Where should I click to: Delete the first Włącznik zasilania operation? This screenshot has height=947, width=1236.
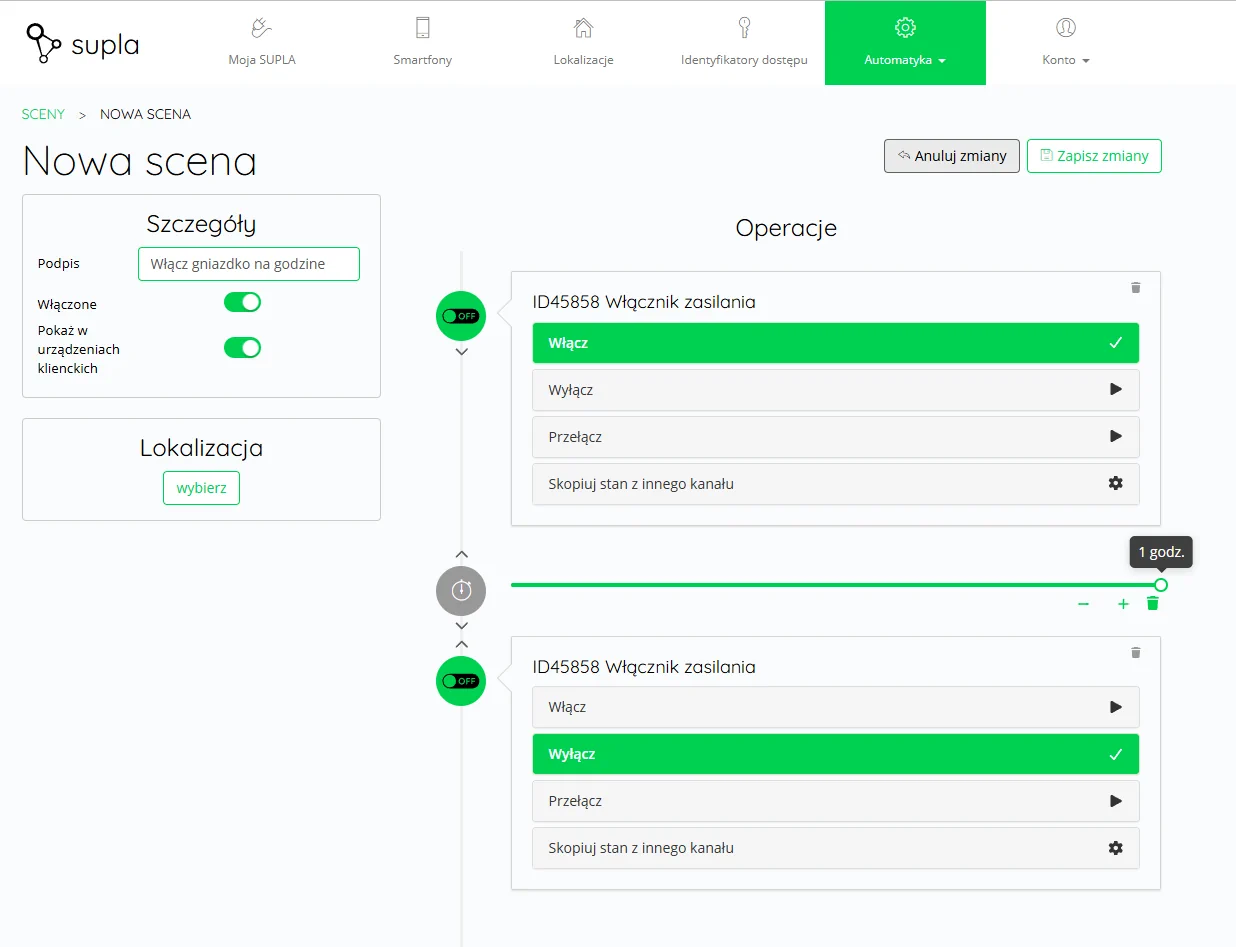coord(1135,288)
